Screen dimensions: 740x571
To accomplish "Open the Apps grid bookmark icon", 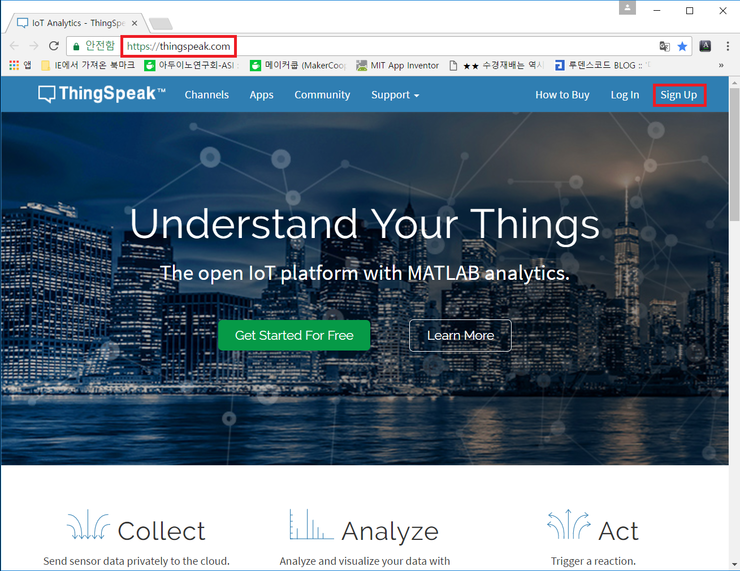I will (x=20, y=65).
